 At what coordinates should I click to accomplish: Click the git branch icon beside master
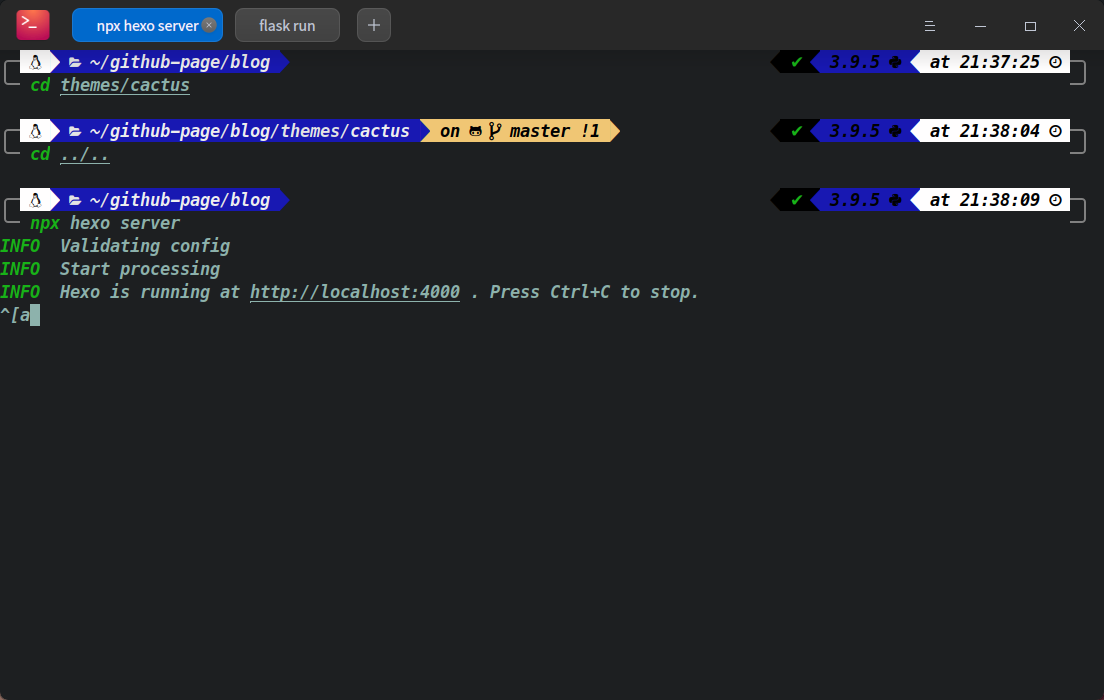pos(494,131)
